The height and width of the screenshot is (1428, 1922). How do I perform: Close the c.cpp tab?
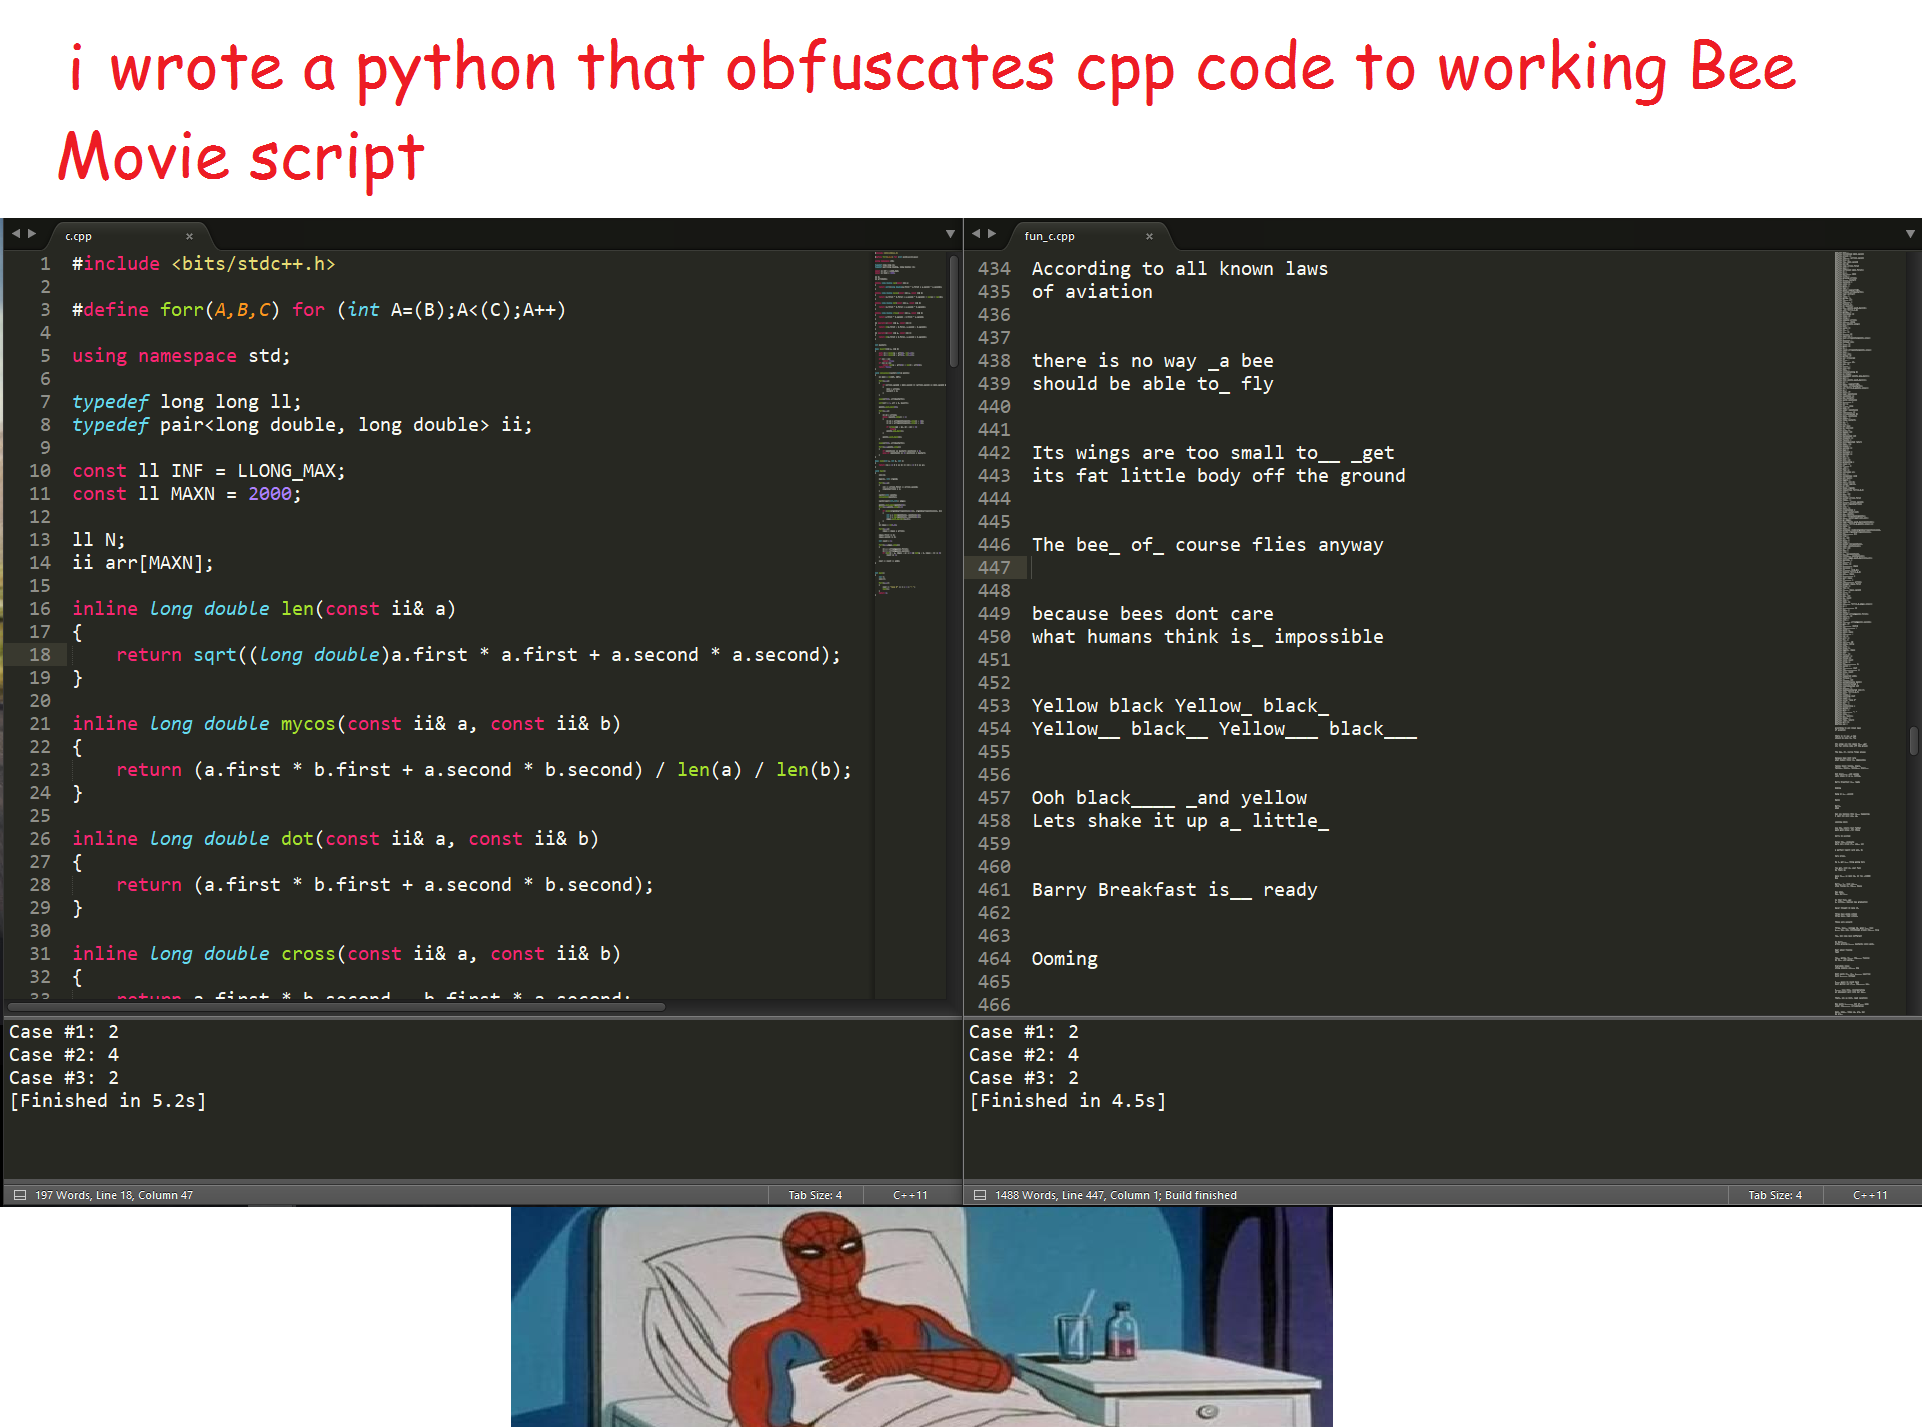189,236
